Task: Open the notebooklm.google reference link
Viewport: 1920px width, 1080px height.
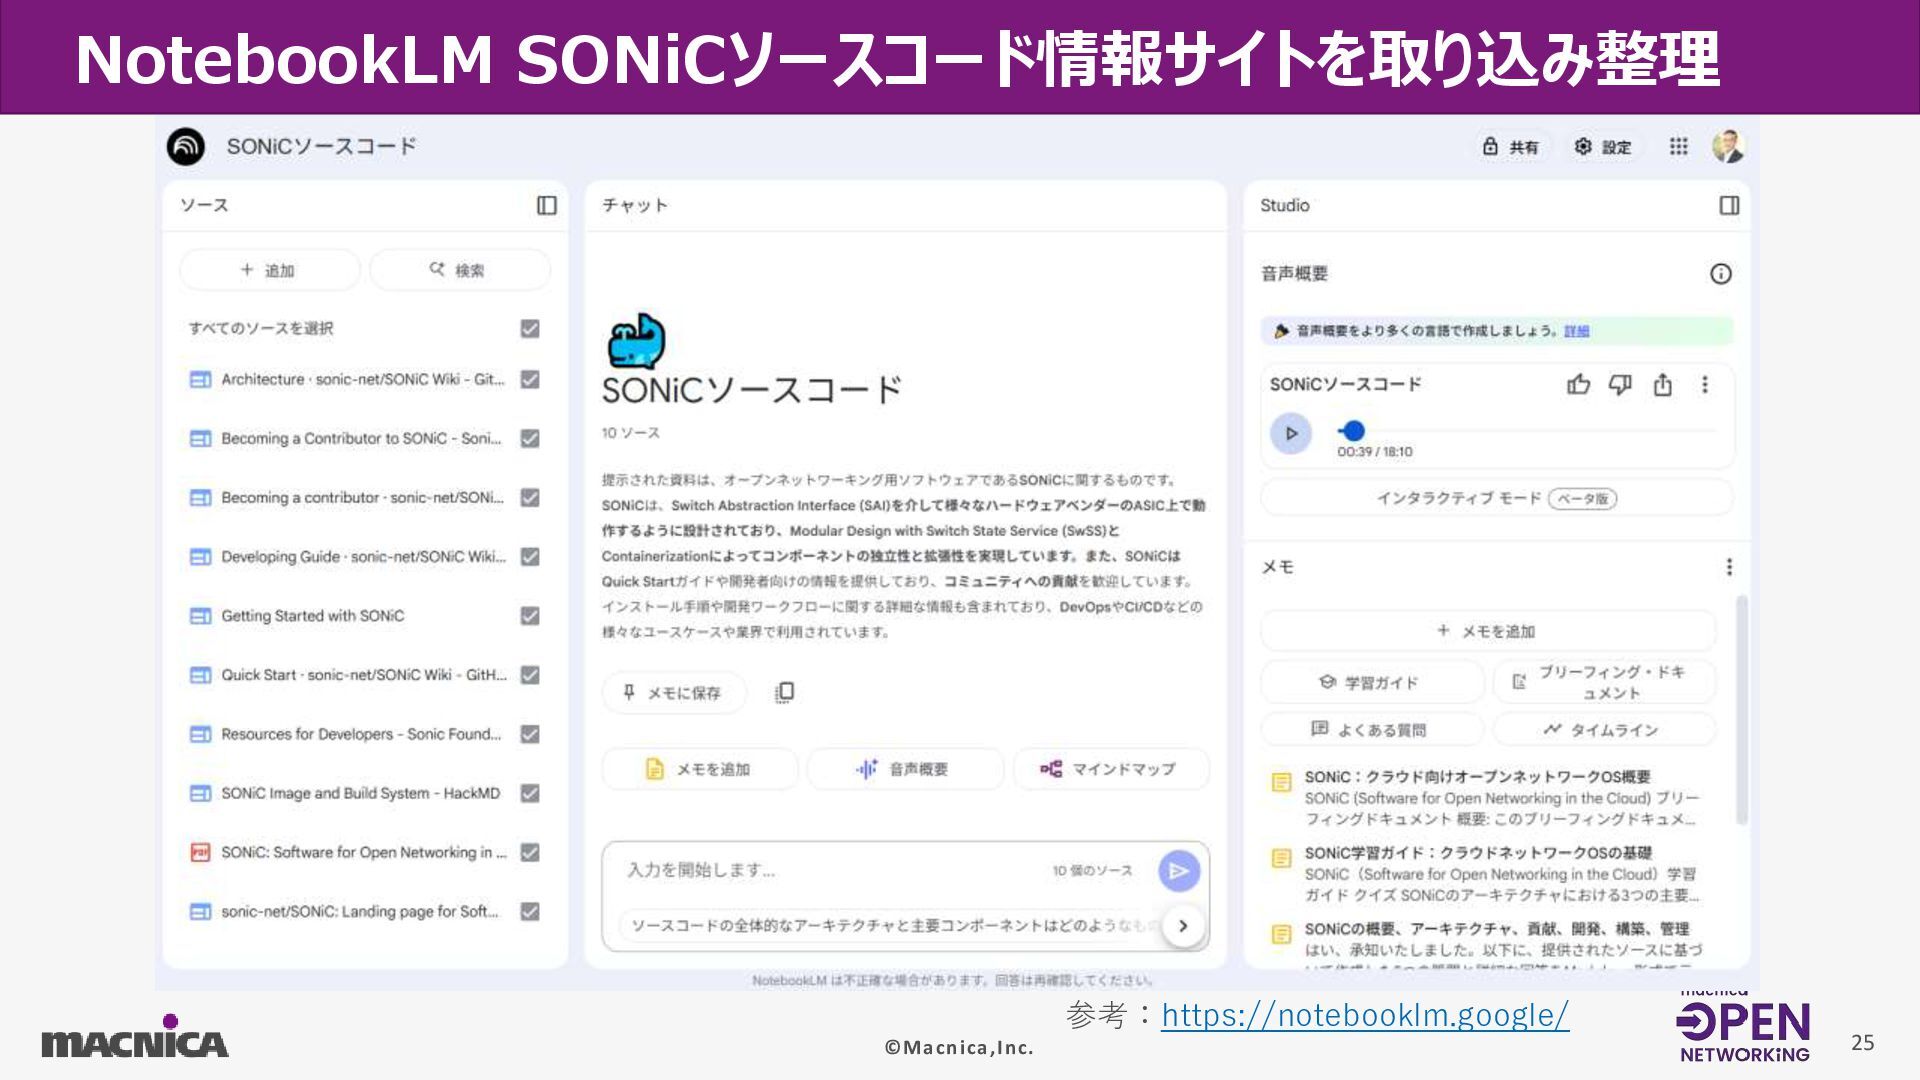Action: [1364, 1015]
